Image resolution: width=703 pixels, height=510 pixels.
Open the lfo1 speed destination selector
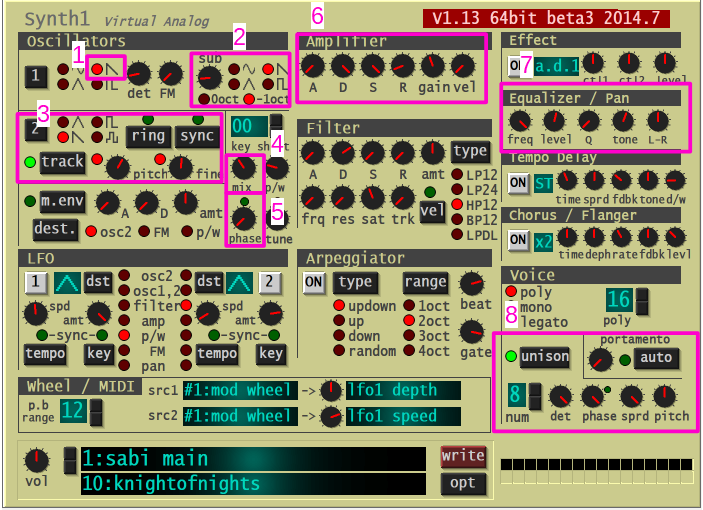point(403,416)
